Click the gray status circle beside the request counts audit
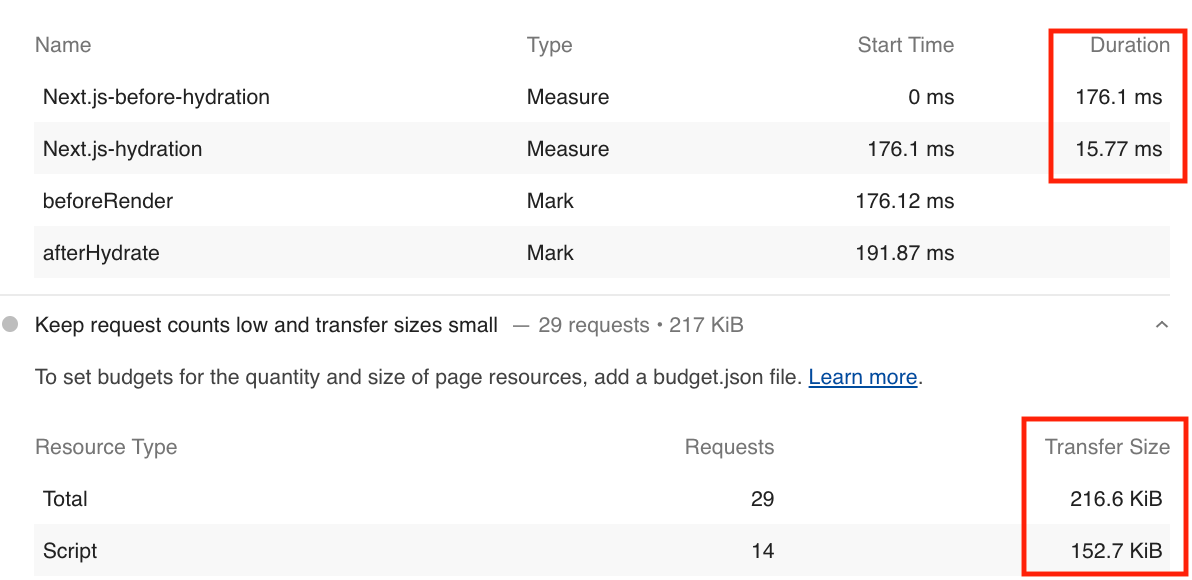Viewport: 1192px width, 580px height. pos(11,325)
